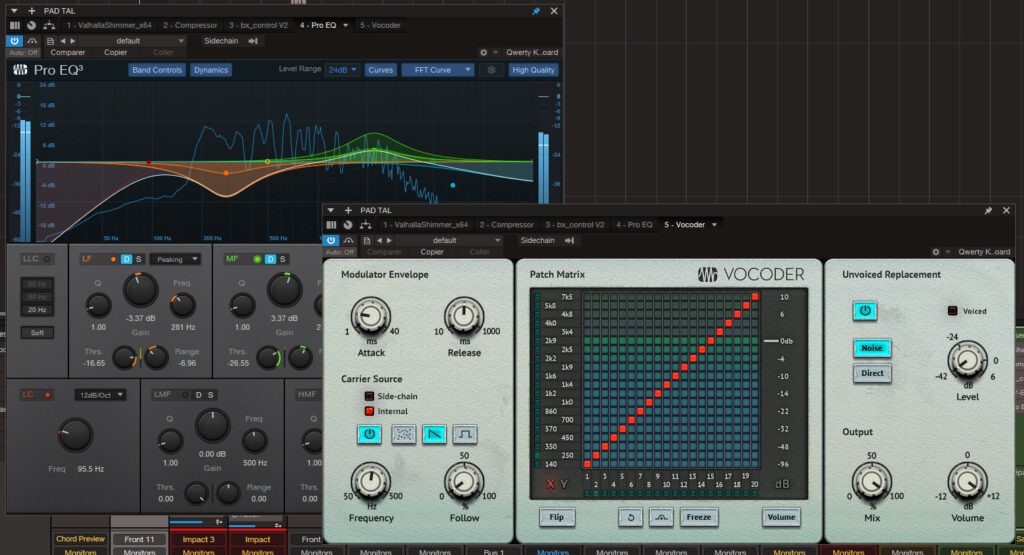Click the Soft button under LLC

point(37,333)
